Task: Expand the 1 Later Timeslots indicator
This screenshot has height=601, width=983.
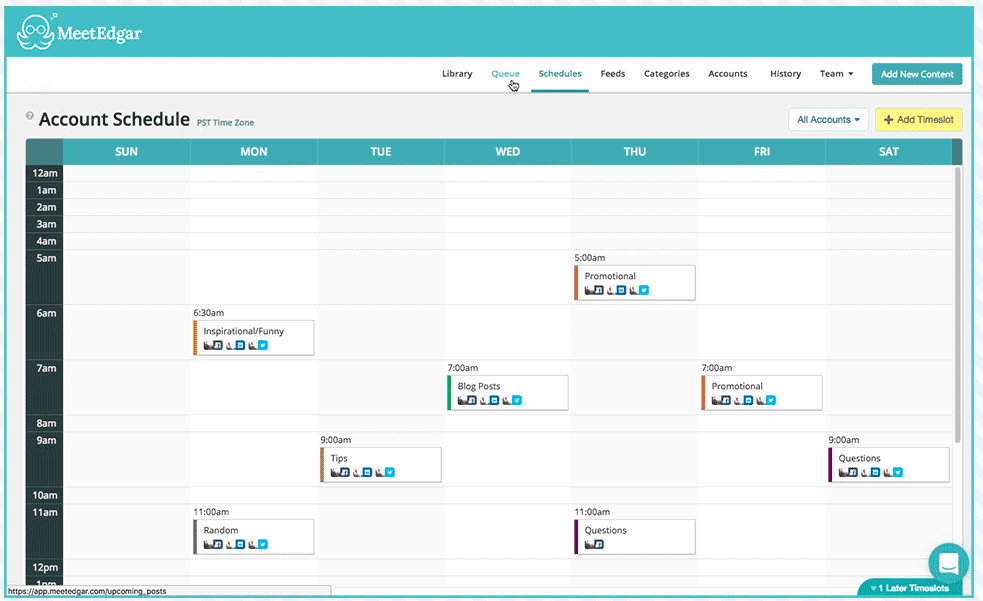Action: 910,588
